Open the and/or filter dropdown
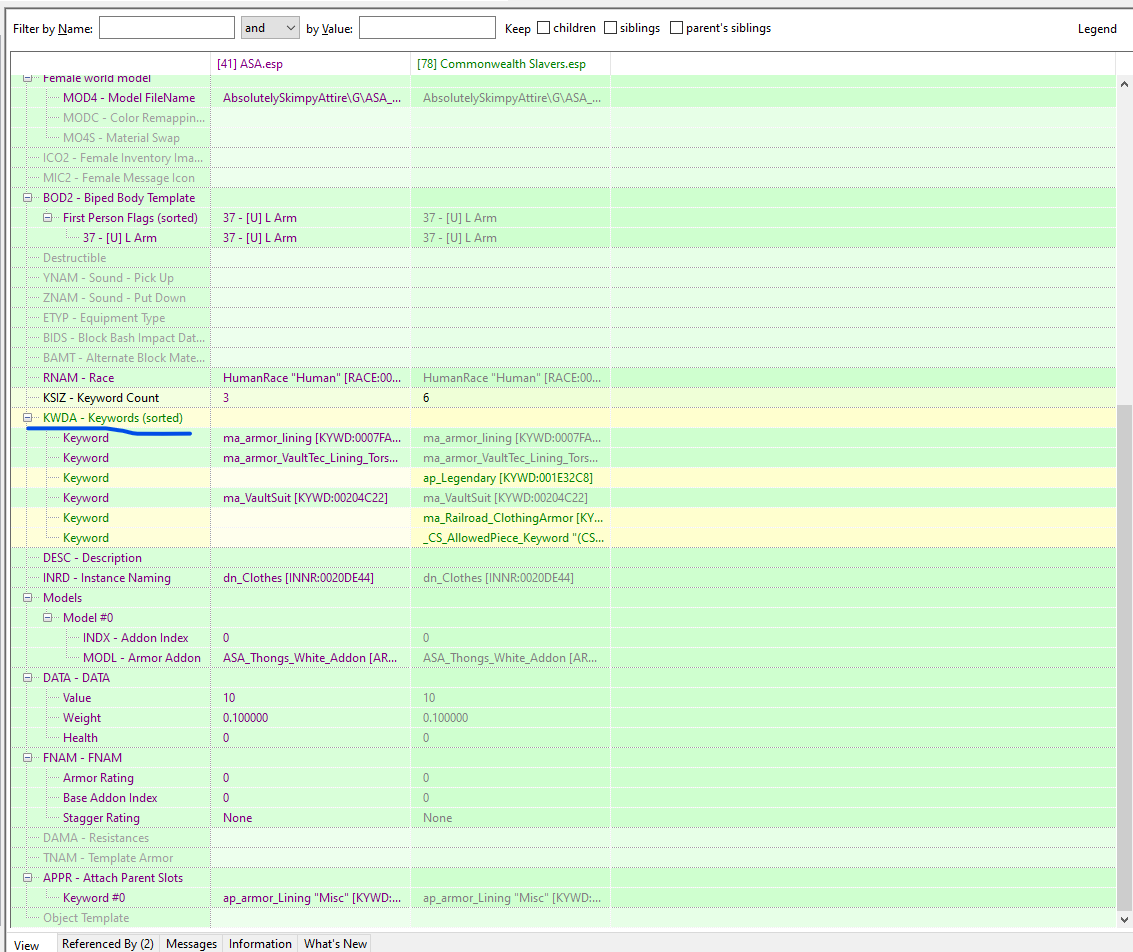Screen dimensions: 1133x952 [270, 28]
